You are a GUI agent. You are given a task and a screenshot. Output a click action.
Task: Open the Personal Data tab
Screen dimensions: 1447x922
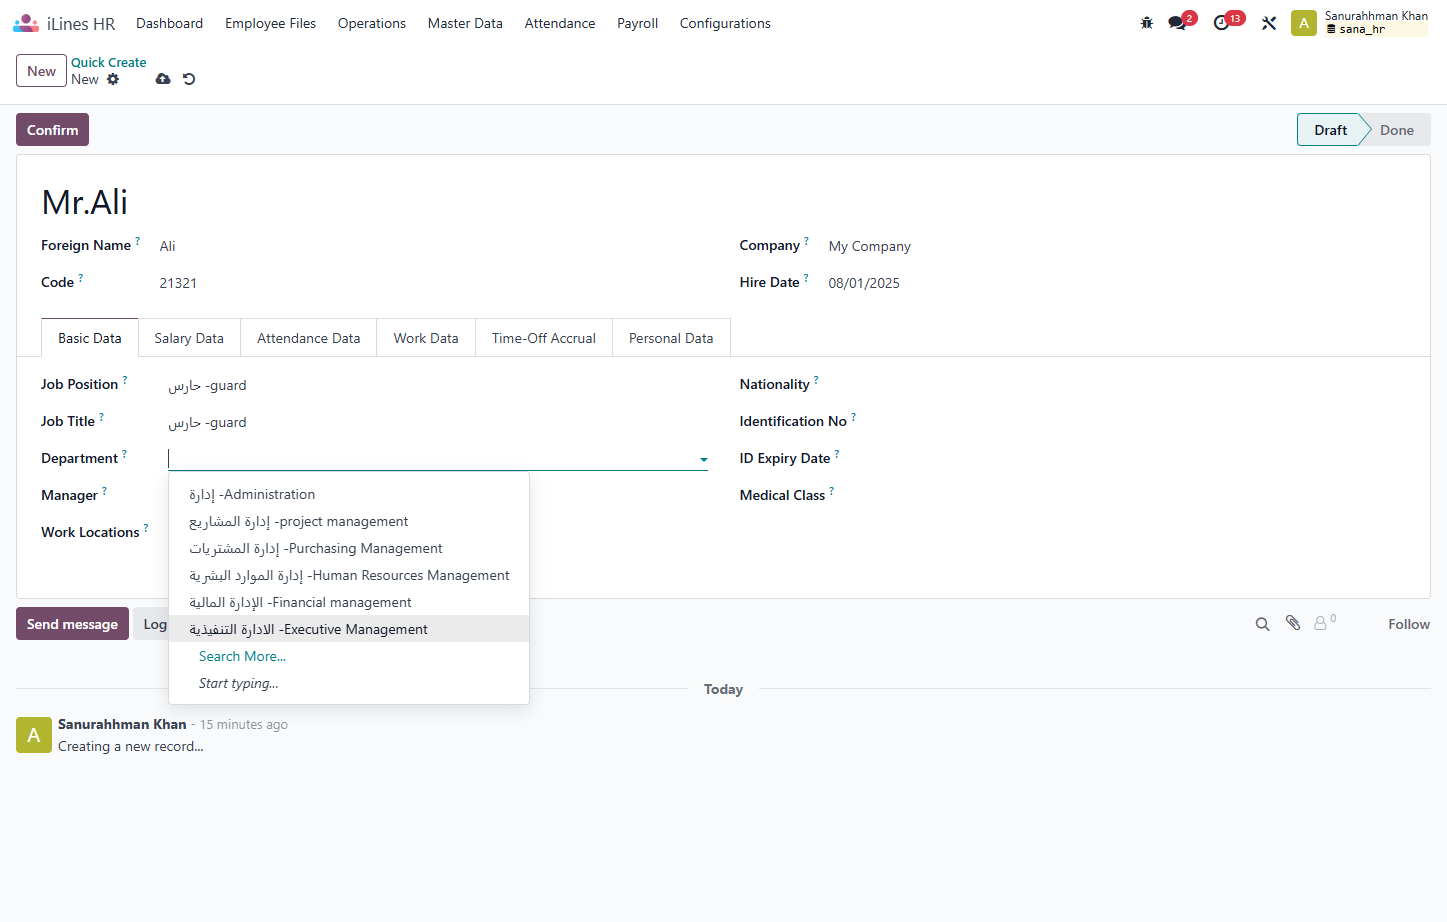pos(671,338)
